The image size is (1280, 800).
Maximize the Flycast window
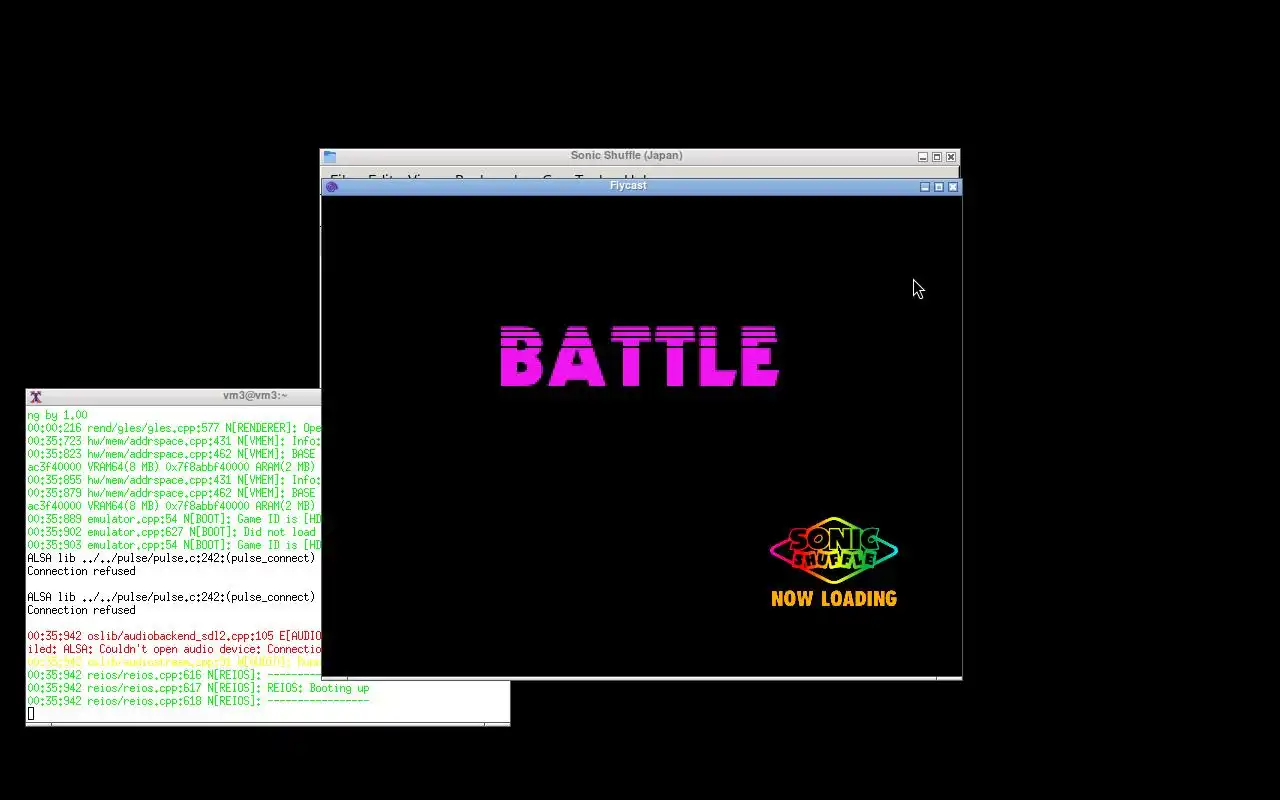point(939,187)
